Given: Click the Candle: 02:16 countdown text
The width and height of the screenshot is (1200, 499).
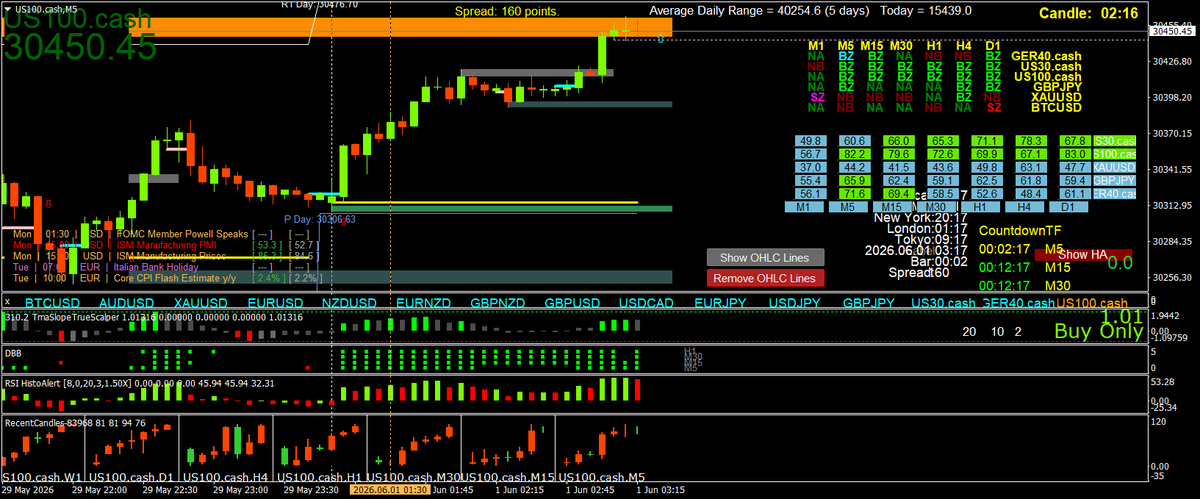Looking at the screenshot, I should pos(1088,13).
